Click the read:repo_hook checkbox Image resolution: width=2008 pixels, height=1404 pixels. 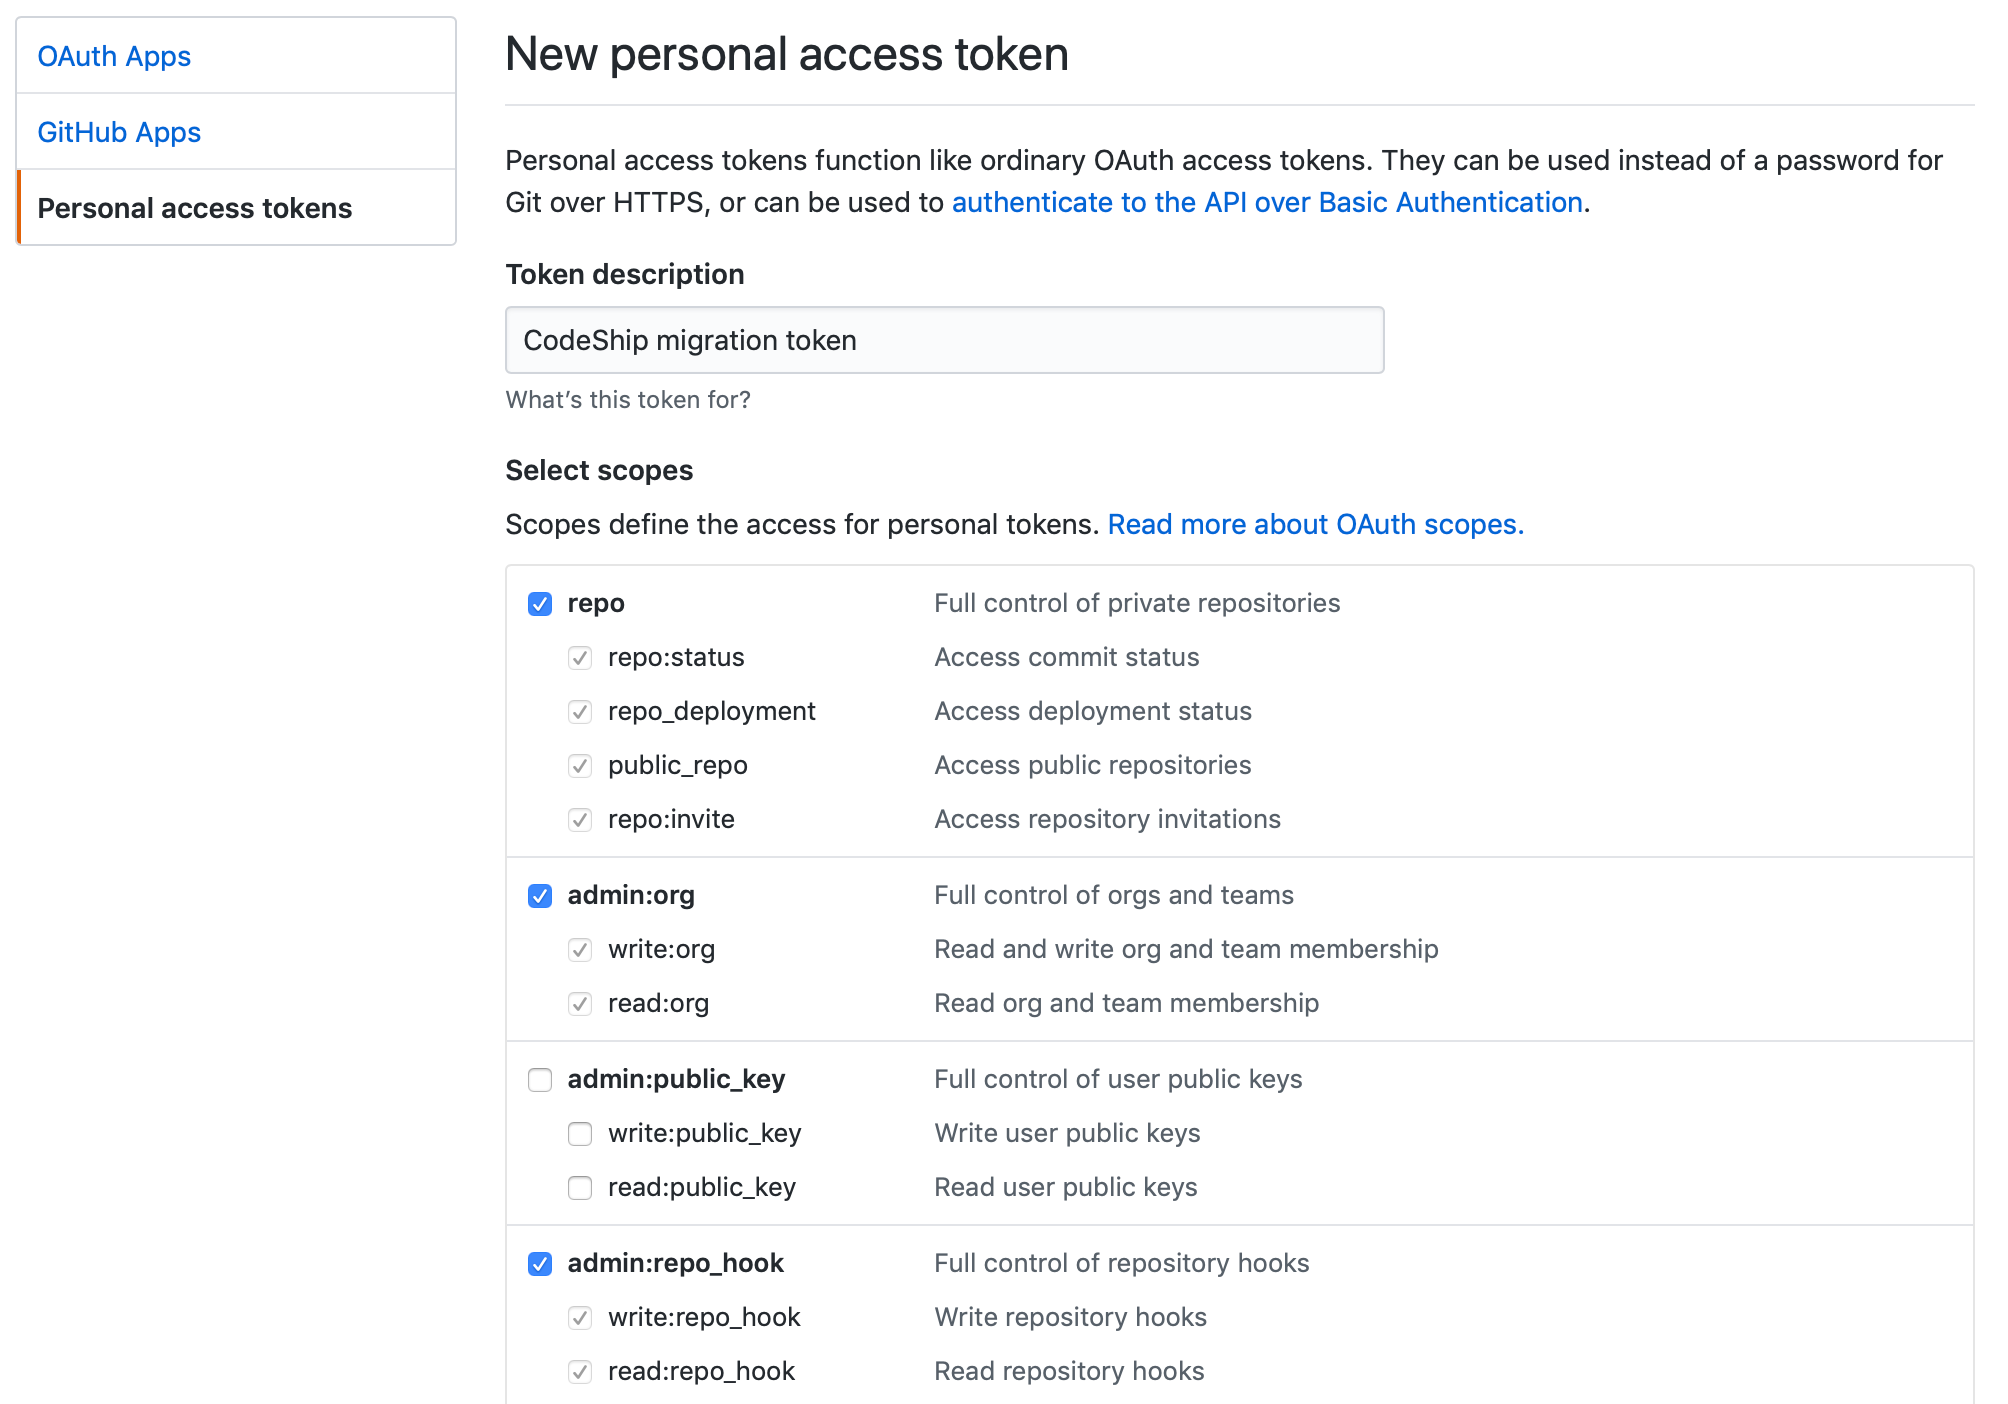[x=580, y=1372]
